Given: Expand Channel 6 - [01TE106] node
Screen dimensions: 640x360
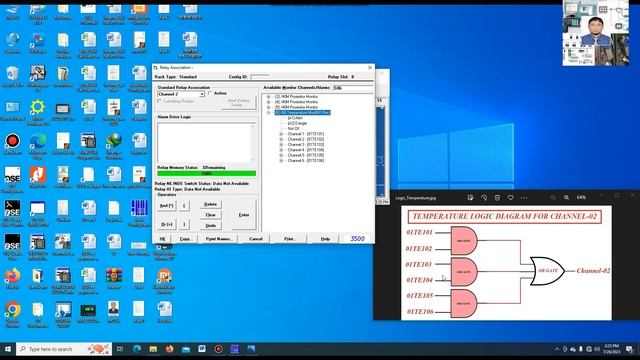Looking at the screenshot, I should 281,160.
